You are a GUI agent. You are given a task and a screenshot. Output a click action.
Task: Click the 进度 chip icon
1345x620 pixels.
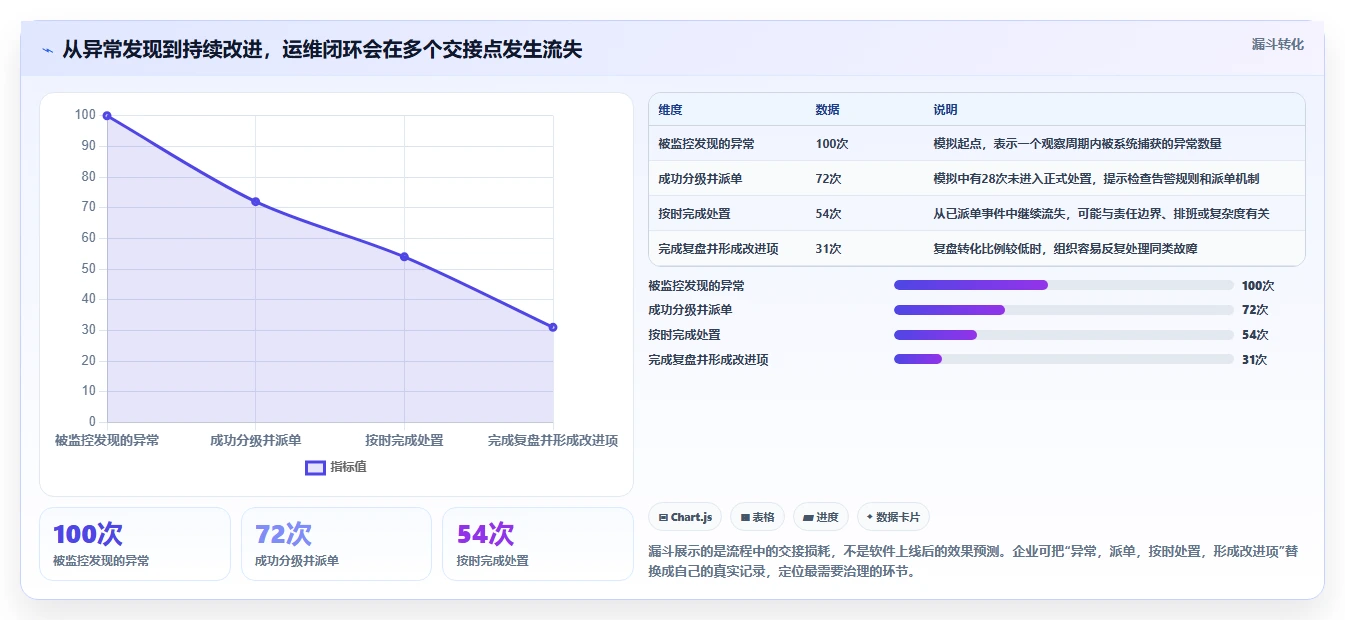point(808,518)
